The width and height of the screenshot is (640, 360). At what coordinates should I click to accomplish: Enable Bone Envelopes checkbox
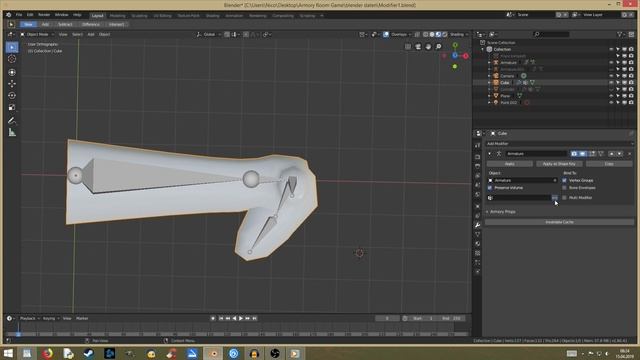(564, 188)
